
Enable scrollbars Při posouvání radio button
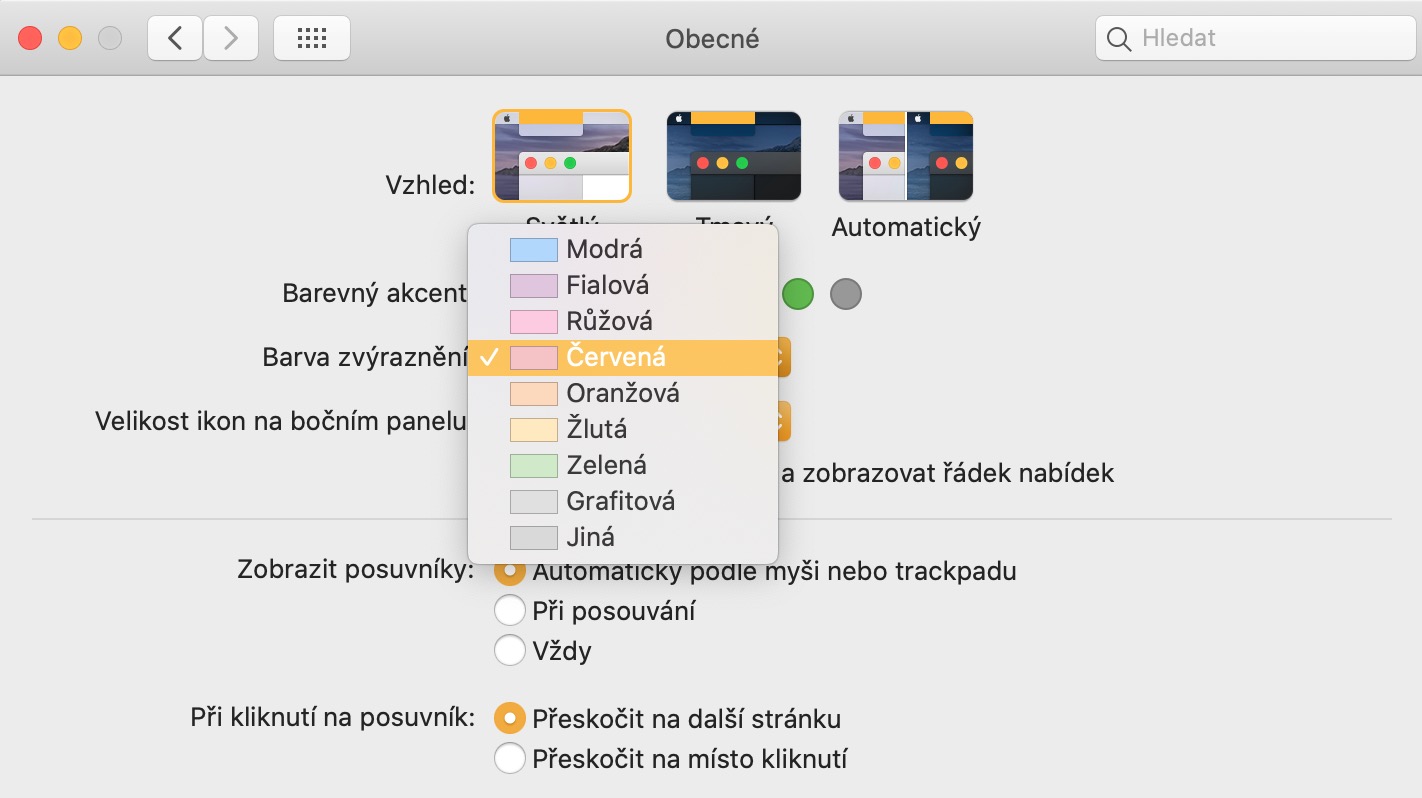point(510,610)
